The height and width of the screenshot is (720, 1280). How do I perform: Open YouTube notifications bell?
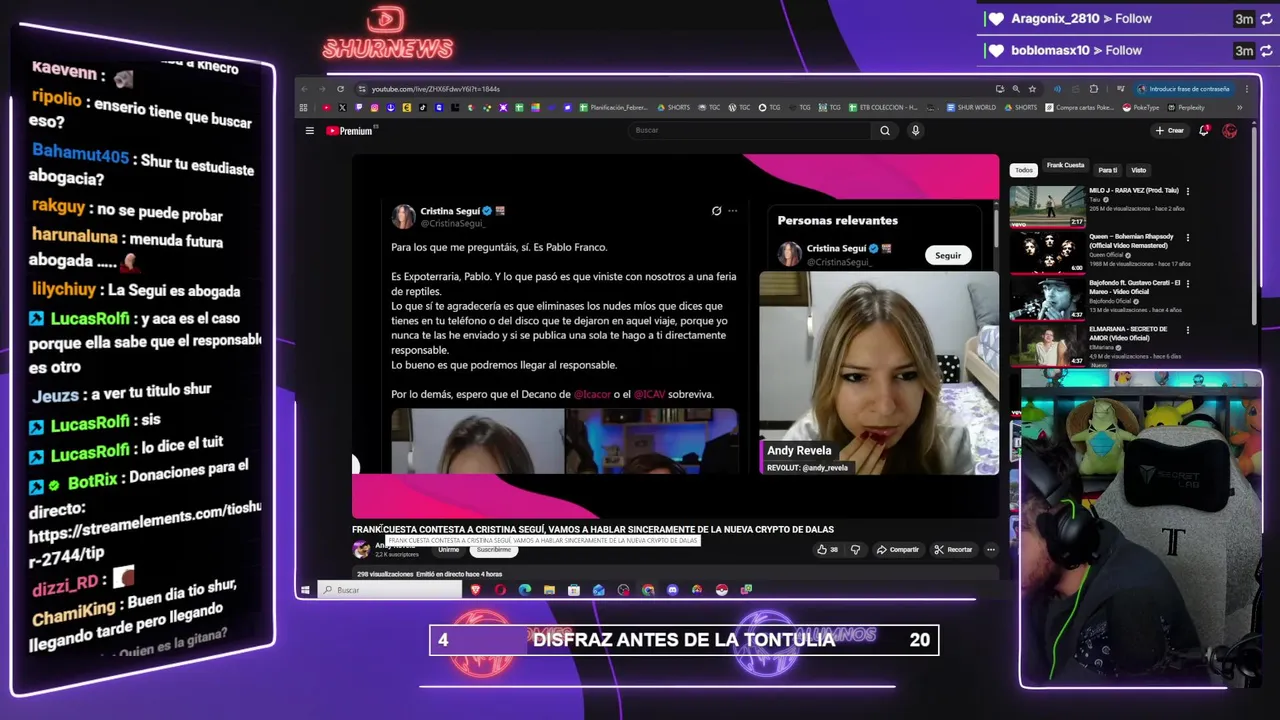(1204, 131)
